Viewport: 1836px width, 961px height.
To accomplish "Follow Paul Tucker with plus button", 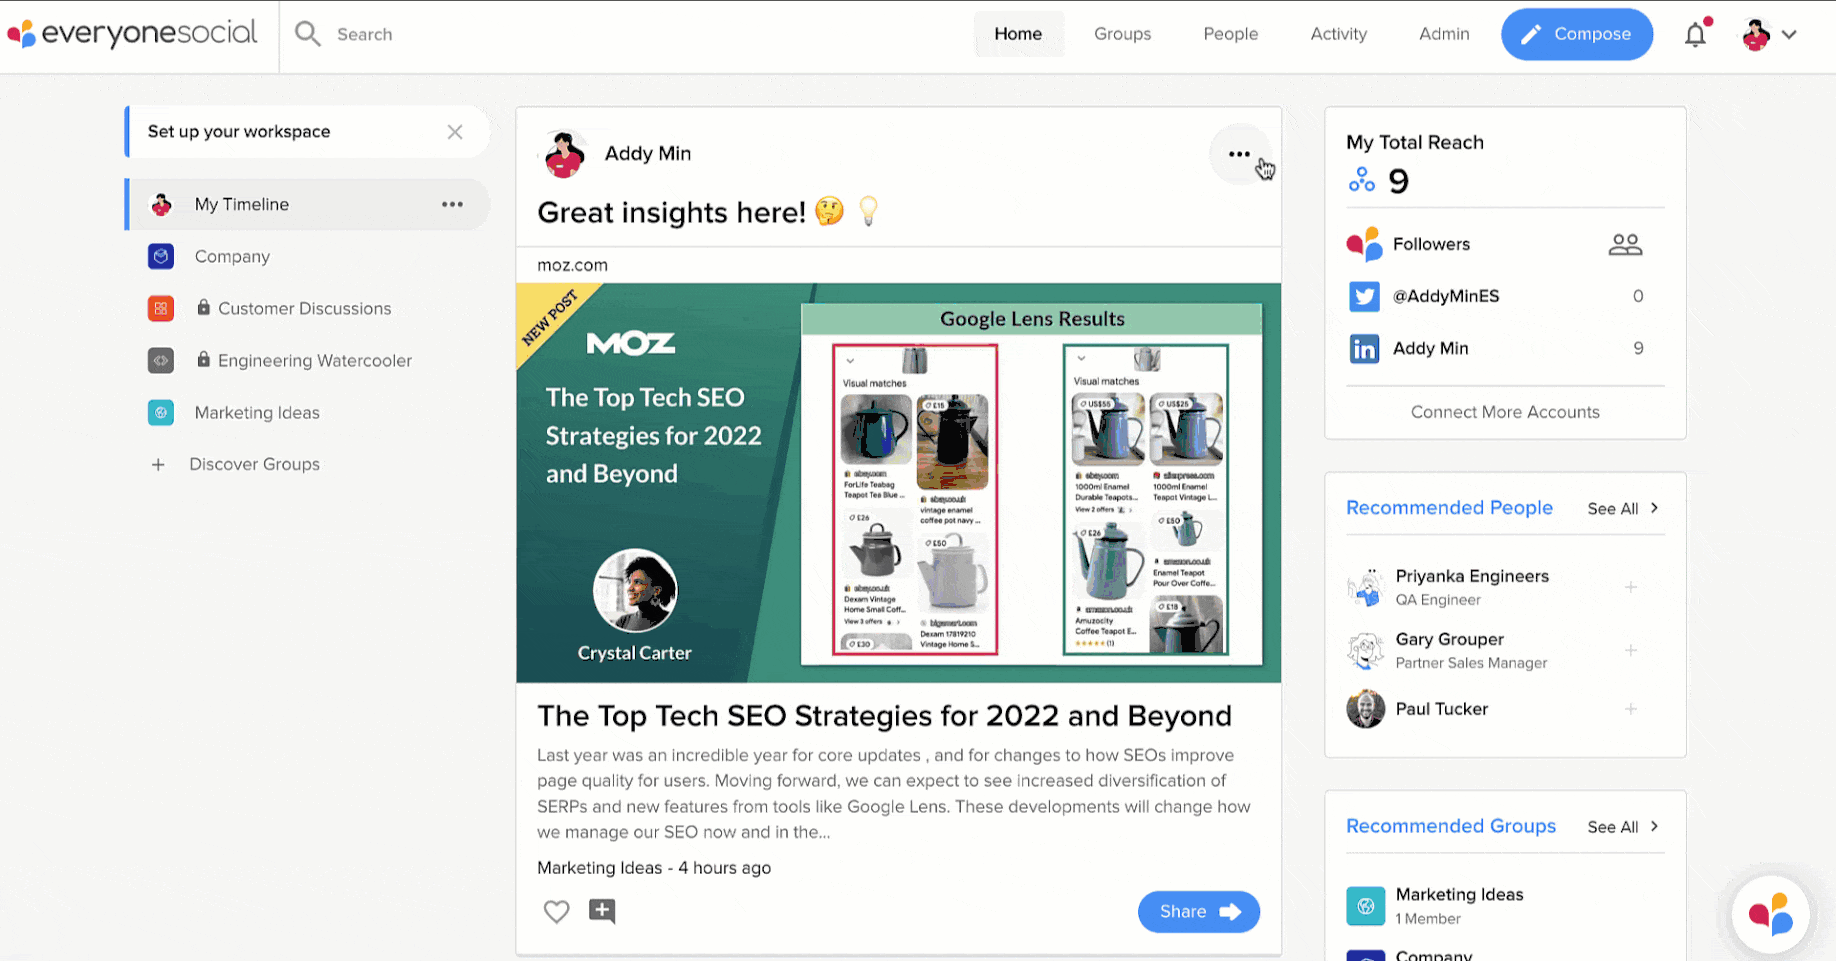I will pyautogui.click(x=1631, y=709).
